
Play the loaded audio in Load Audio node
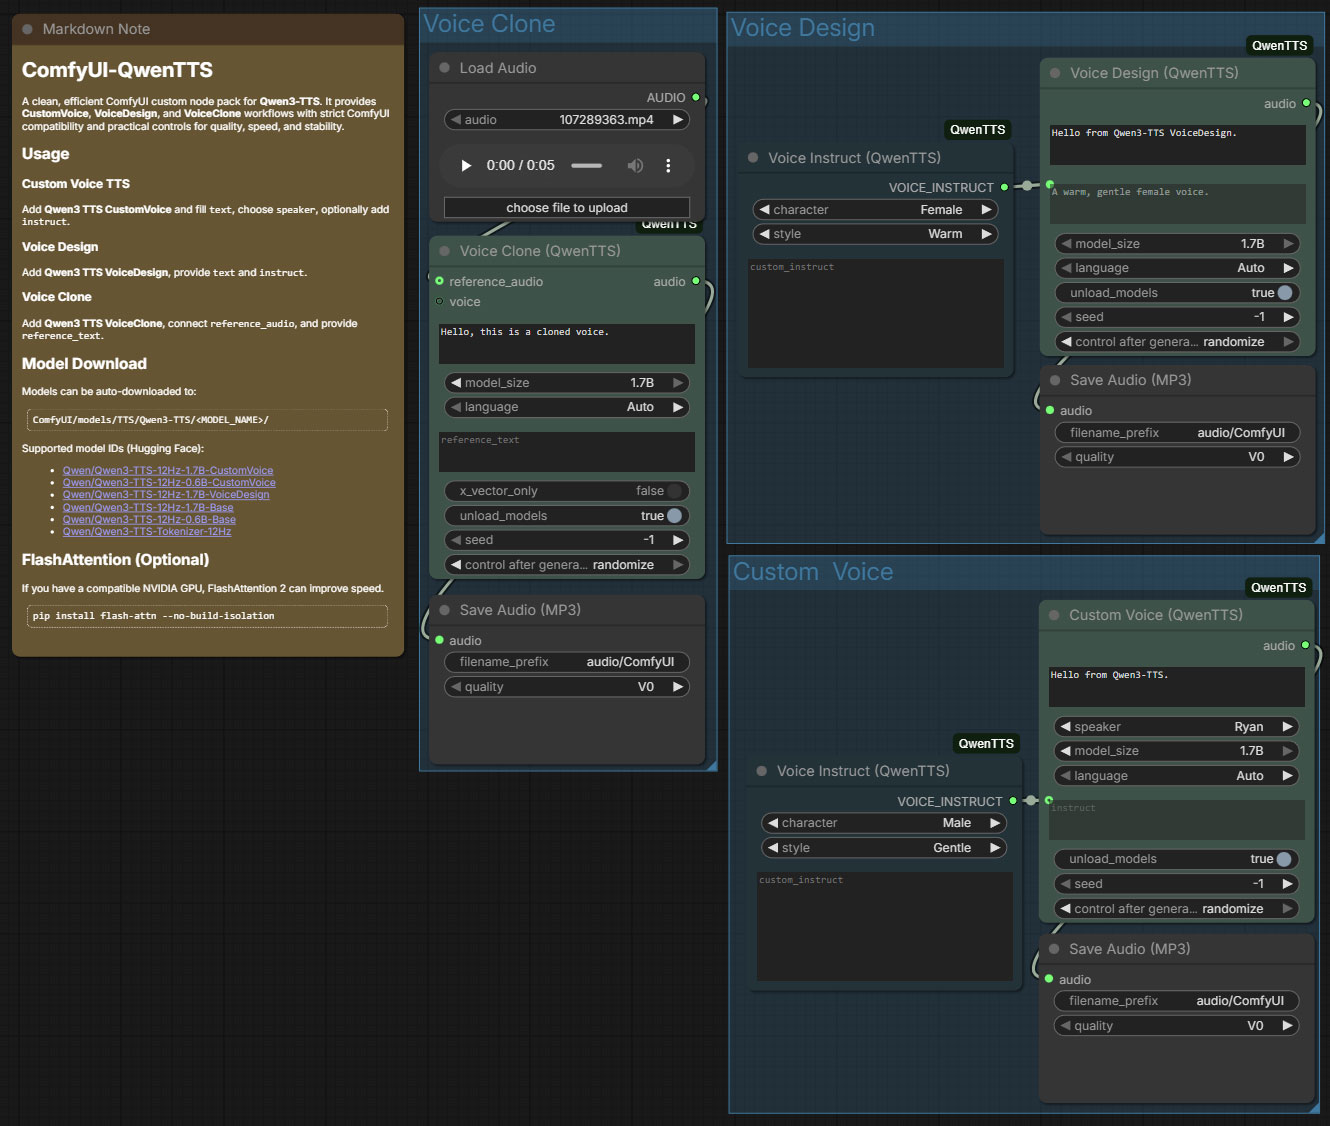click(x=466, y=166)
